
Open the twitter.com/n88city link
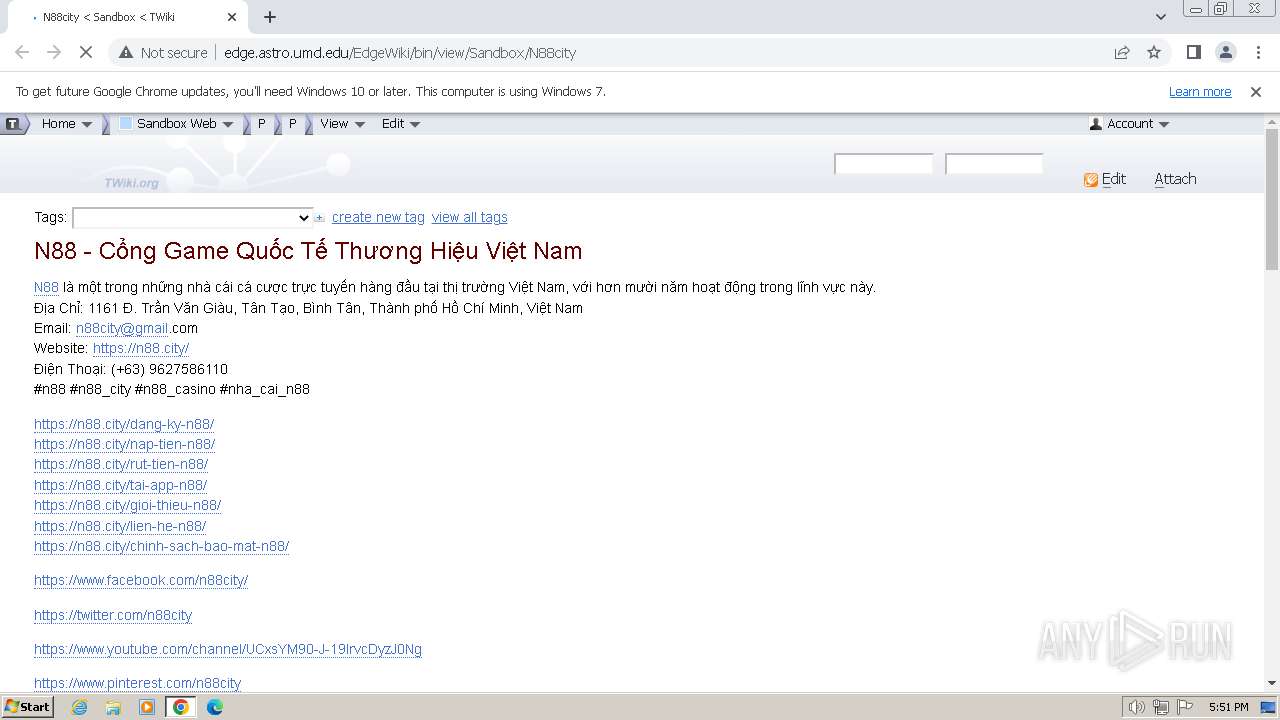tap(113, 615)
